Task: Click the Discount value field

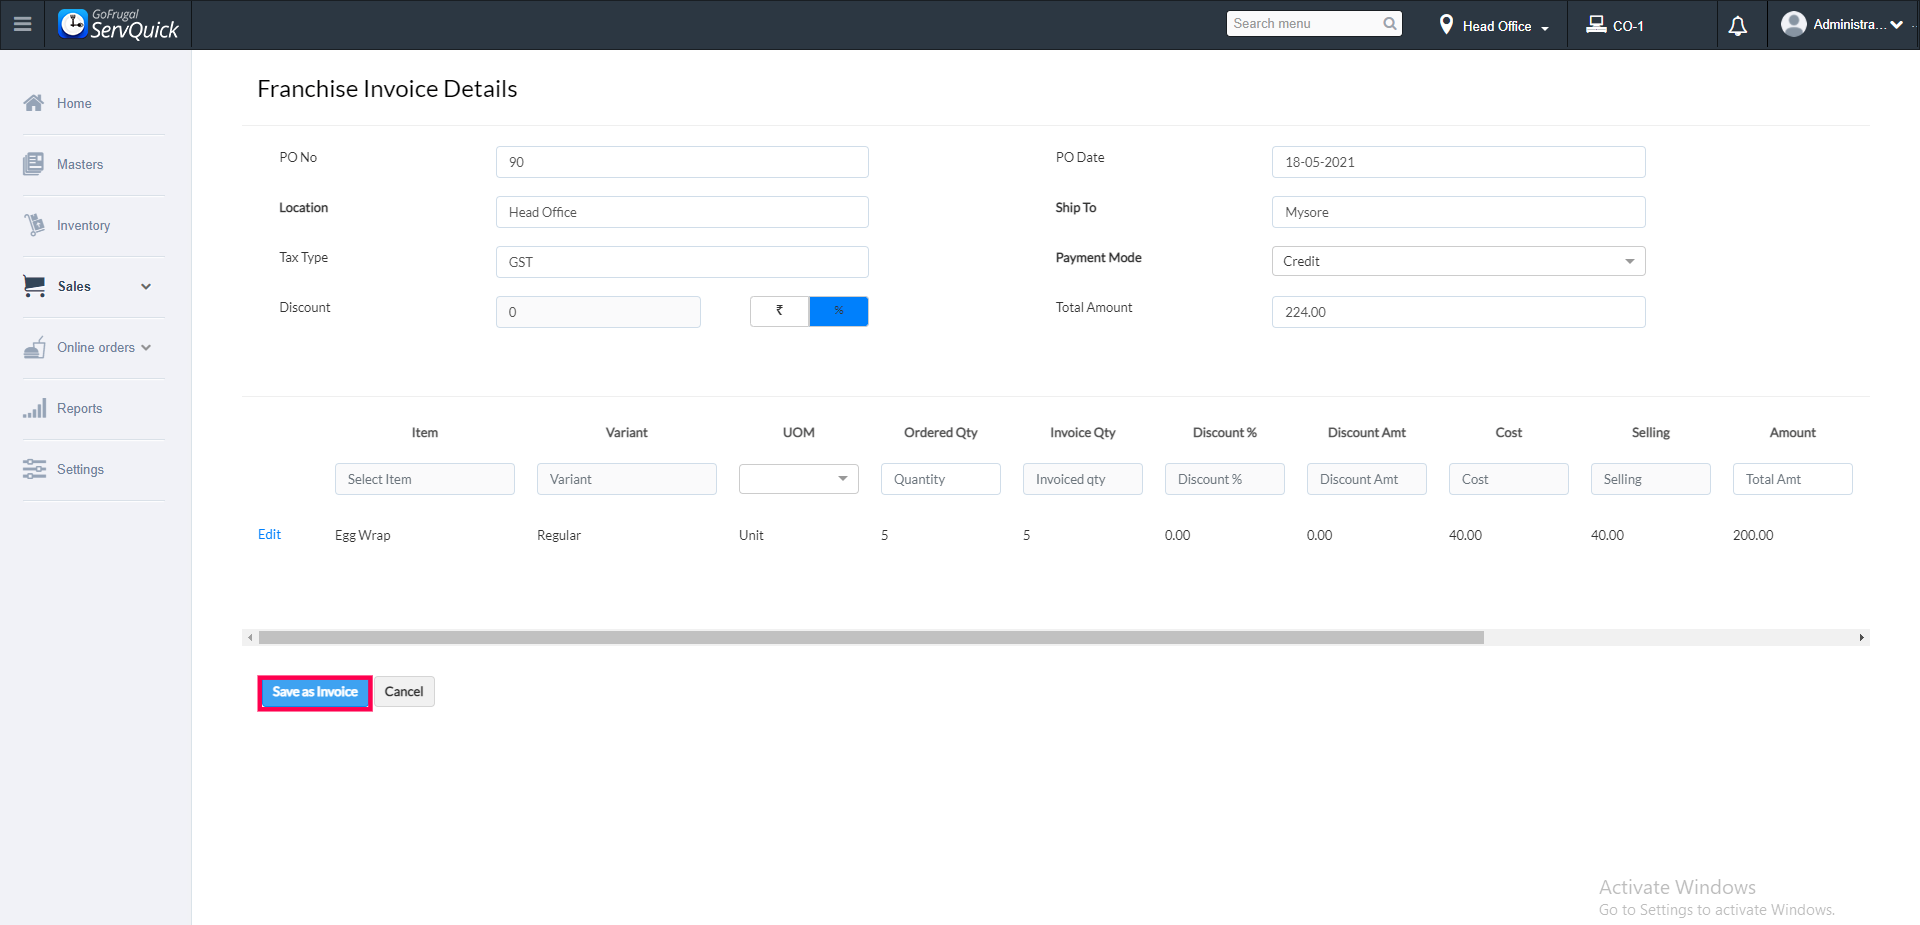Action: [598, 312]
